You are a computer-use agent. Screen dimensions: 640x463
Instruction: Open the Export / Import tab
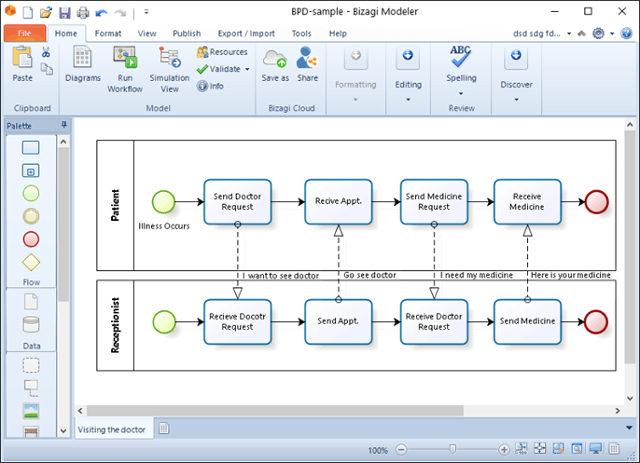coord(246,33)
